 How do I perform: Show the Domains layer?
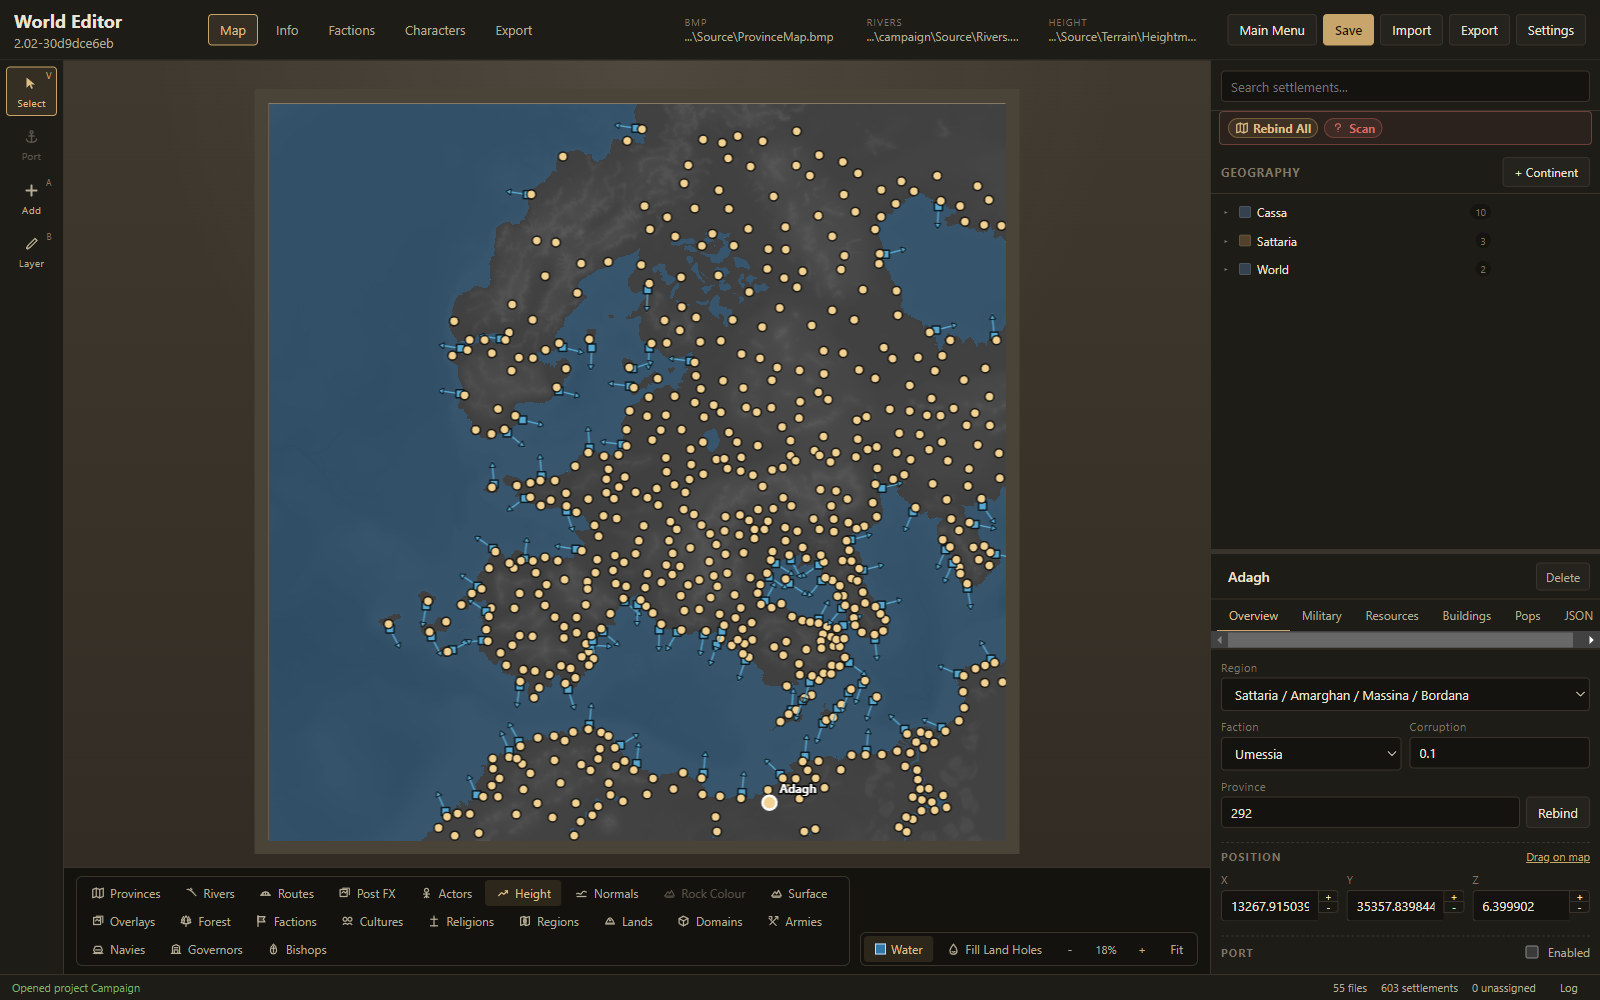710,922
